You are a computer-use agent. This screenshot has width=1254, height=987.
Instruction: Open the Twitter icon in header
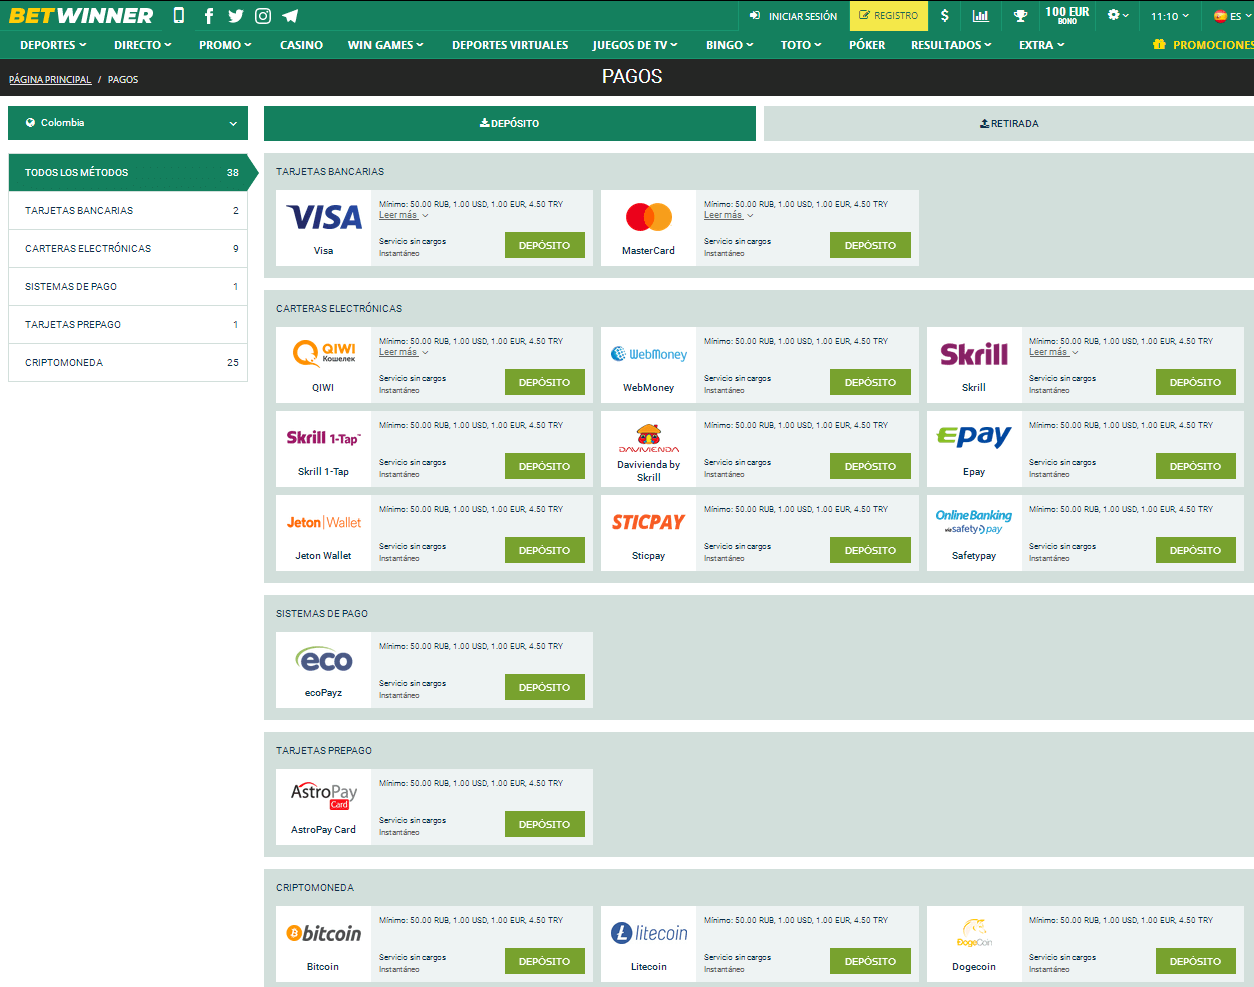click(235, 16)
